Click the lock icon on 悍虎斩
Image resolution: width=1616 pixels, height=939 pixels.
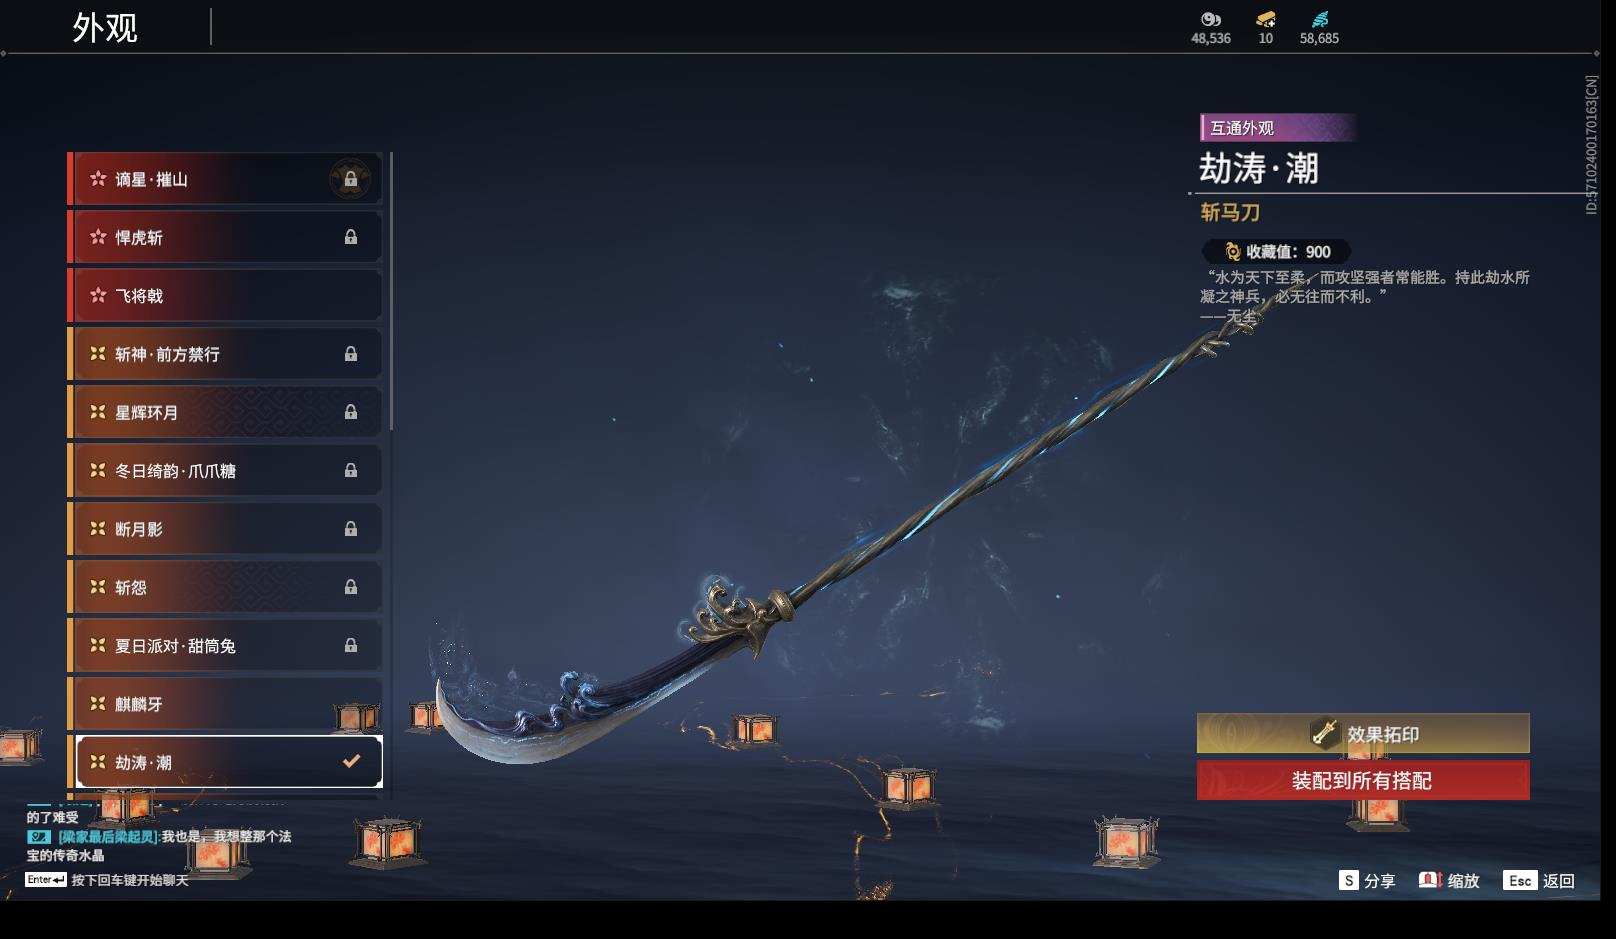[x=351, y=238]
